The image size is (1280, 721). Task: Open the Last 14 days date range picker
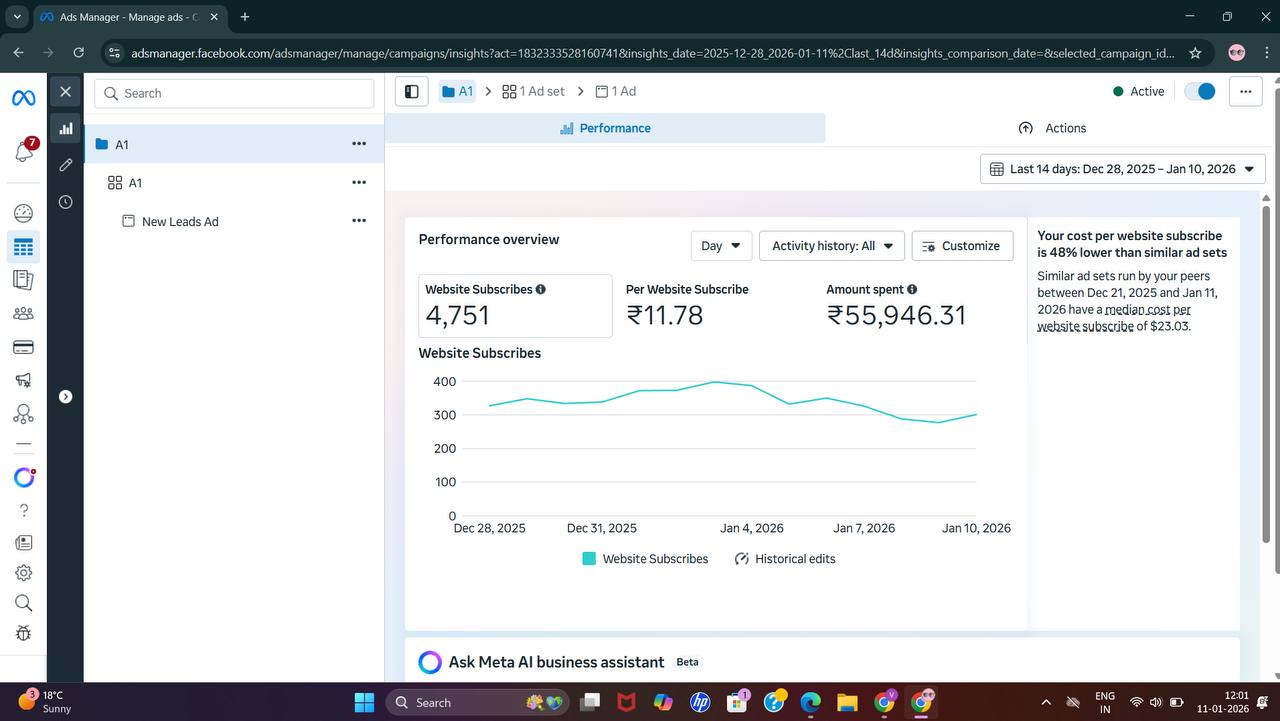1122,169
